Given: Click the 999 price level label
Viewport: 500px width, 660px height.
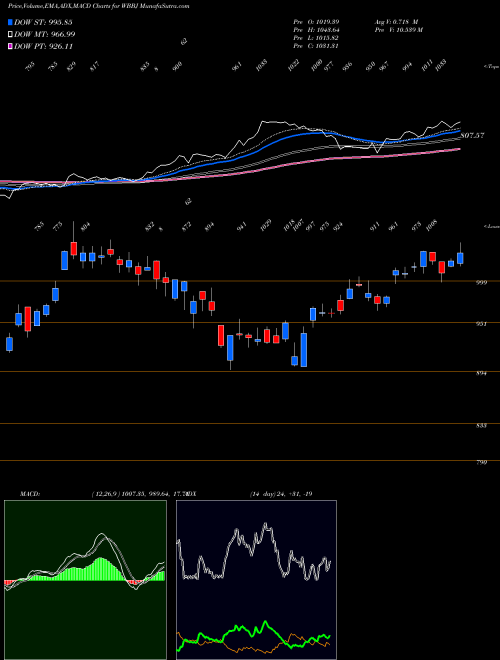Looking at the screenshot, I should [x=482, y=283].
